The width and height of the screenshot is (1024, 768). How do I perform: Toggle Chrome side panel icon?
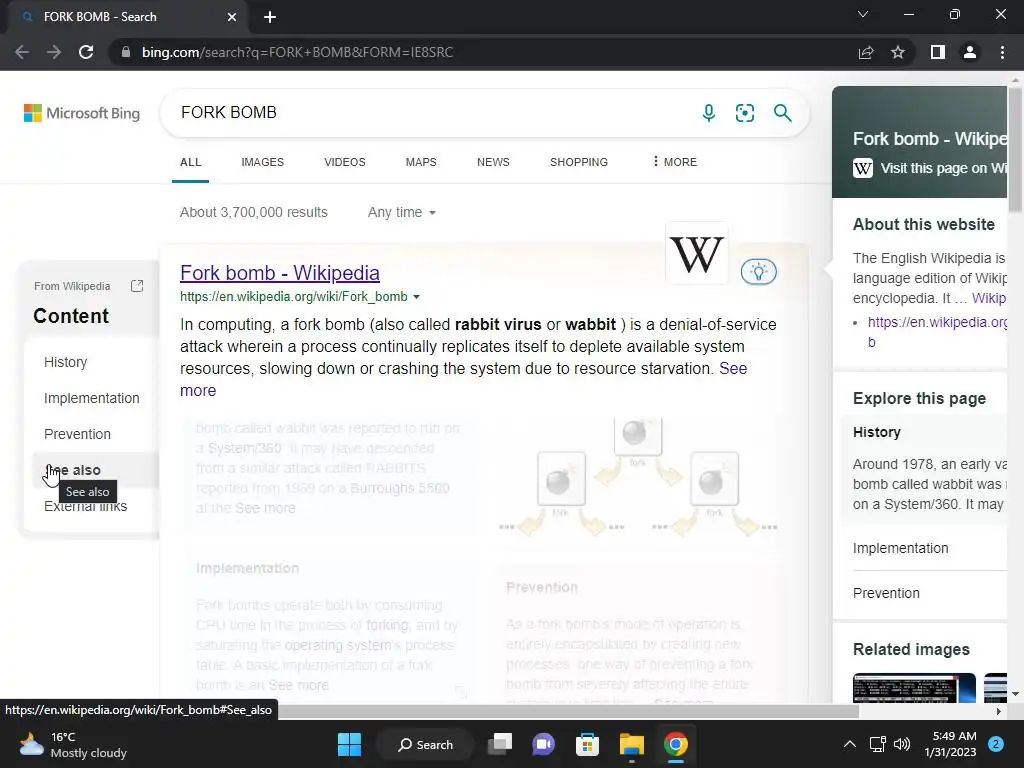click(x=938, y=52)
